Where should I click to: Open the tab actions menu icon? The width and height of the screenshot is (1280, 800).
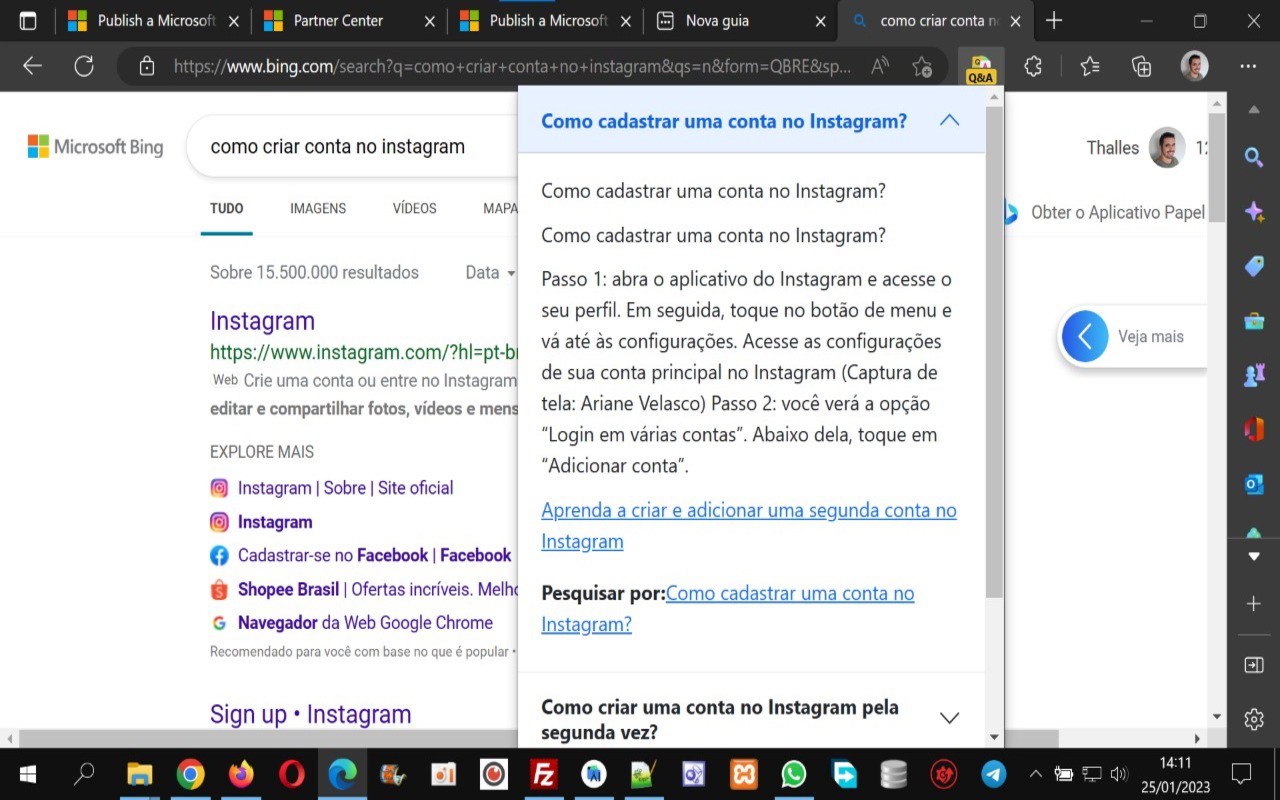pyautogui.click(x=28, y=21)
